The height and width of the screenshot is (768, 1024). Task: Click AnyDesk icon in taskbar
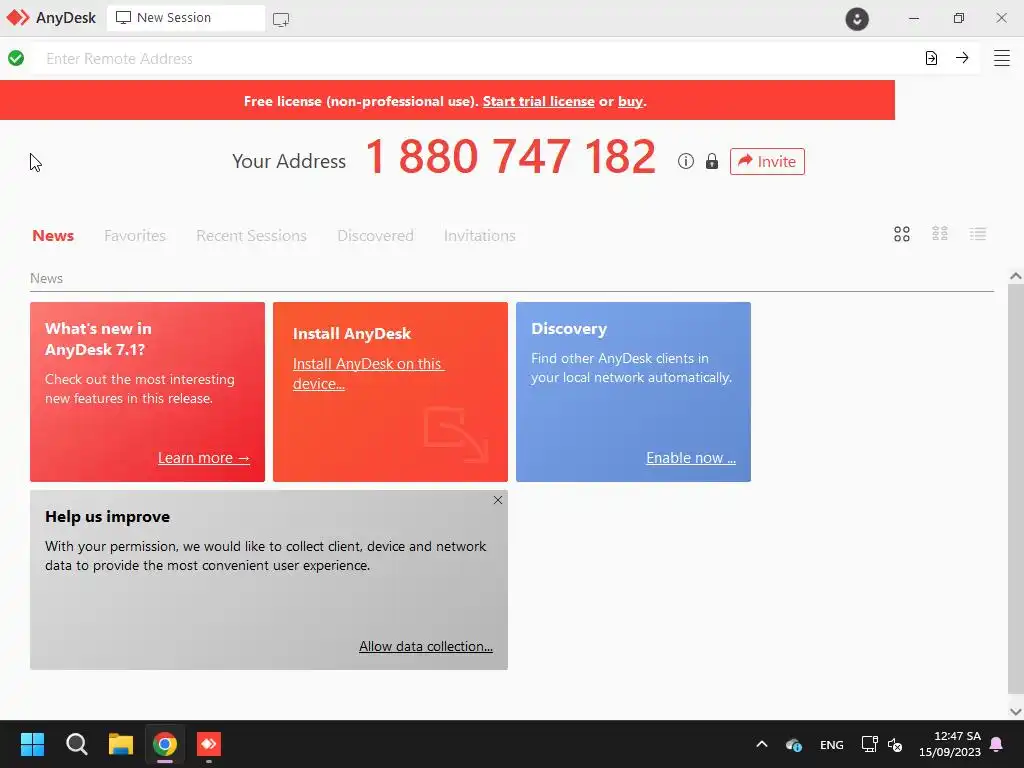(209, 744)
